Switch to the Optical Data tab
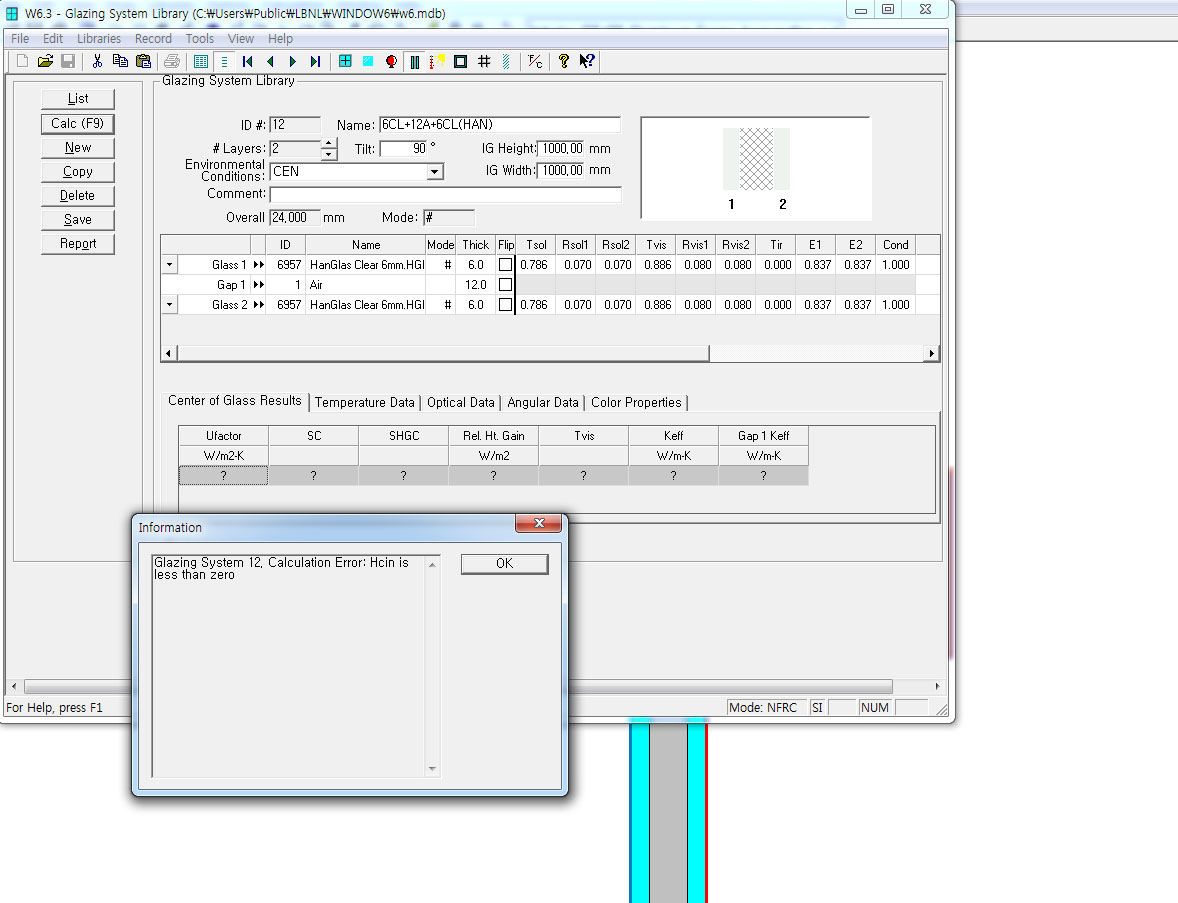Screen dimensions: 1178x903 pos(460,402)
